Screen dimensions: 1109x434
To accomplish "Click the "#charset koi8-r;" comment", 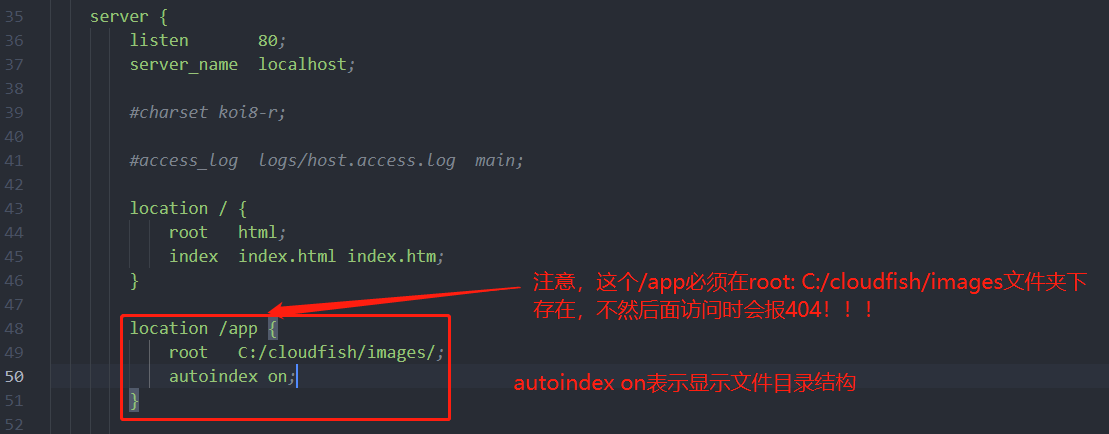I will pos(207,112).
